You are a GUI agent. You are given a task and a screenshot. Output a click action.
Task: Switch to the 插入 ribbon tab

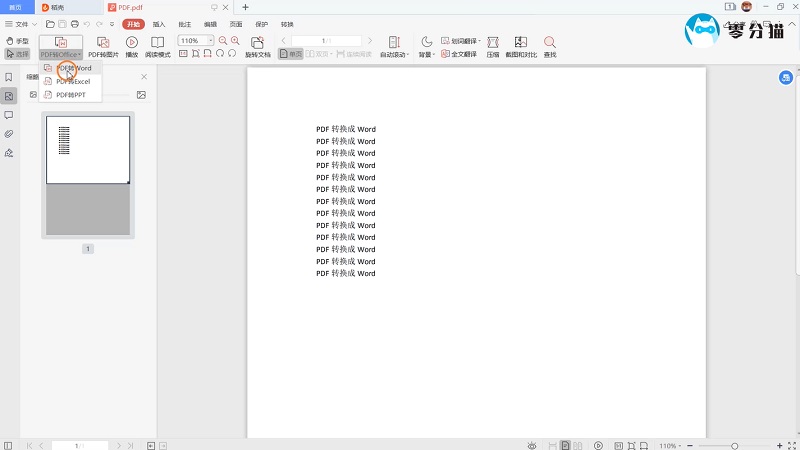tap(159, 24)
